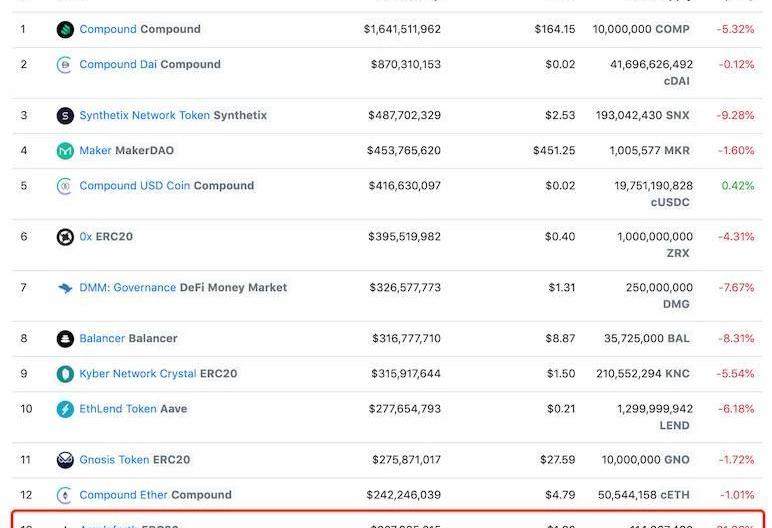Select the market cap $326,577,773

pyautogui.click(x=405, y=287)
